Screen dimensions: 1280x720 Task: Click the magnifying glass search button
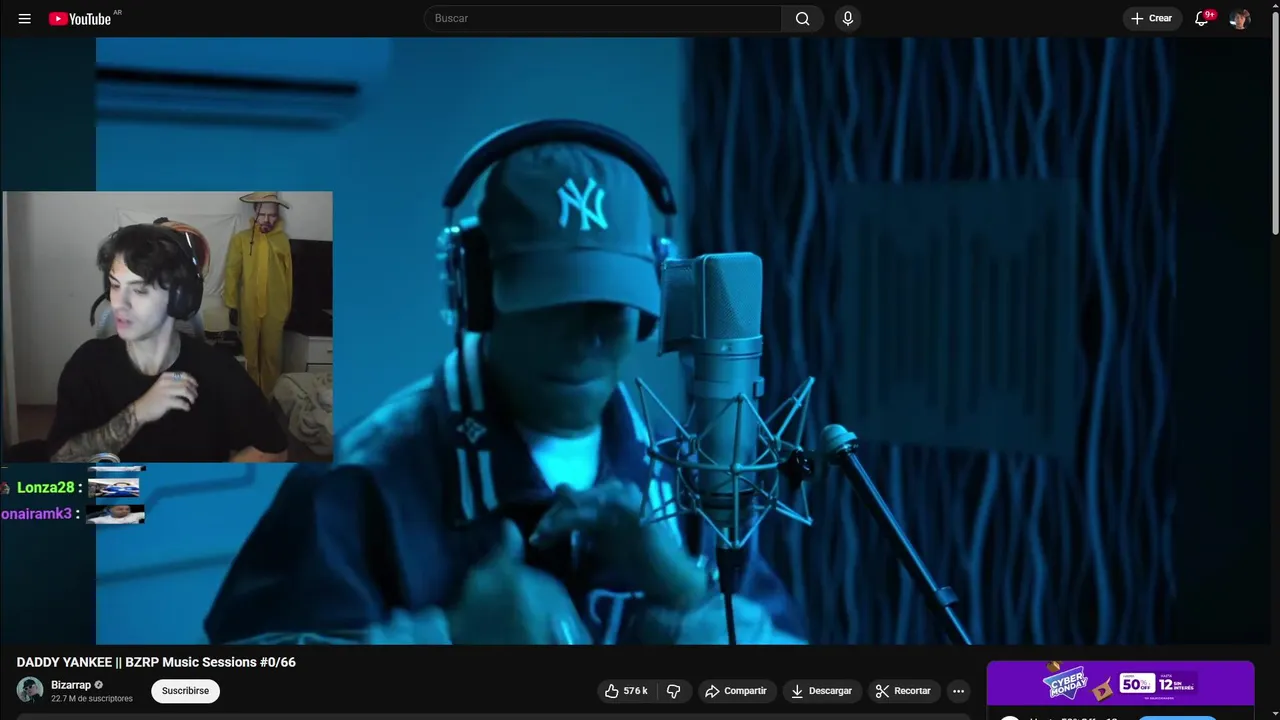point(802,18)
